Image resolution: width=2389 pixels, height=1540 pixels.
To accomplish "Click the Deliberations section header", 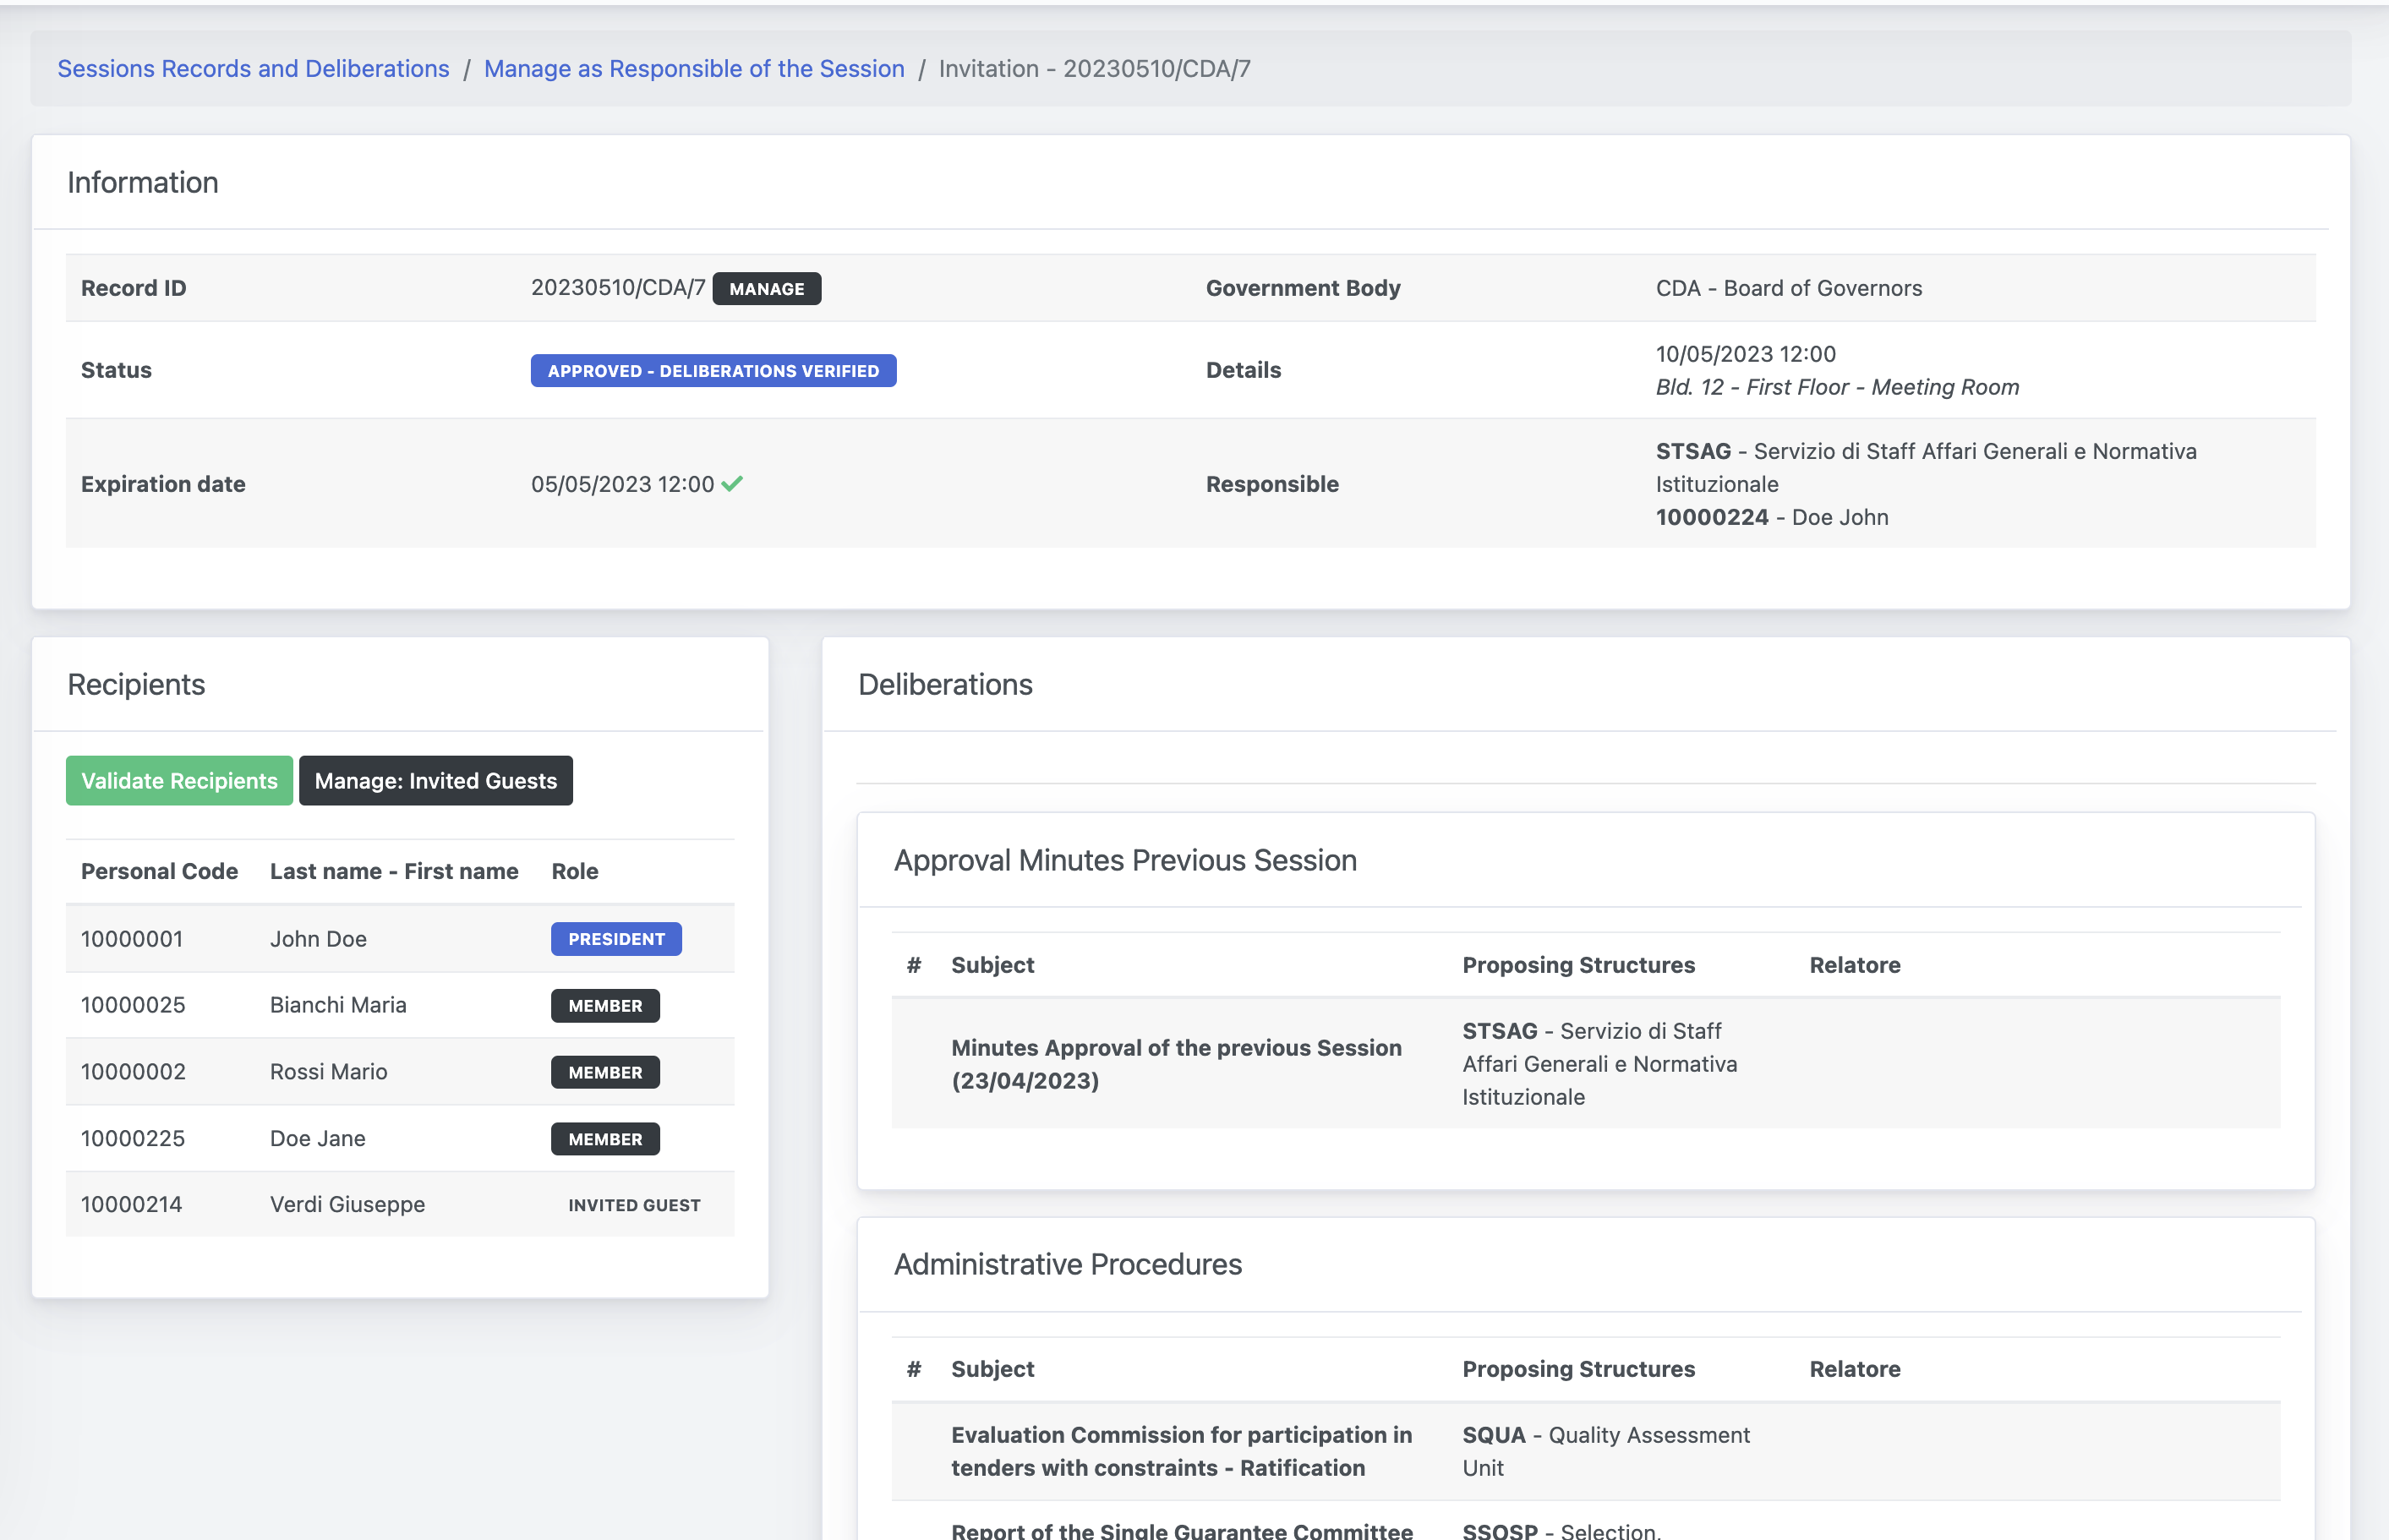I will (945, 682).
